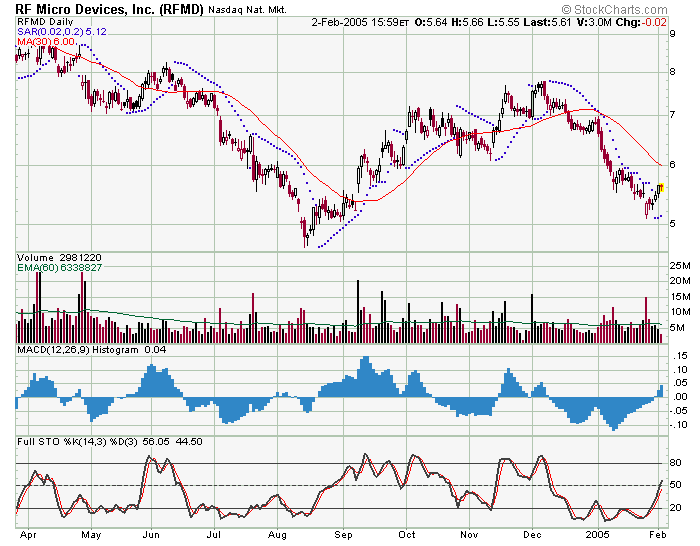This screenshot has width=700, height=546.
Task: Select the red 'MA(30) 6.00' legend entry
Action: pos(46,42)
